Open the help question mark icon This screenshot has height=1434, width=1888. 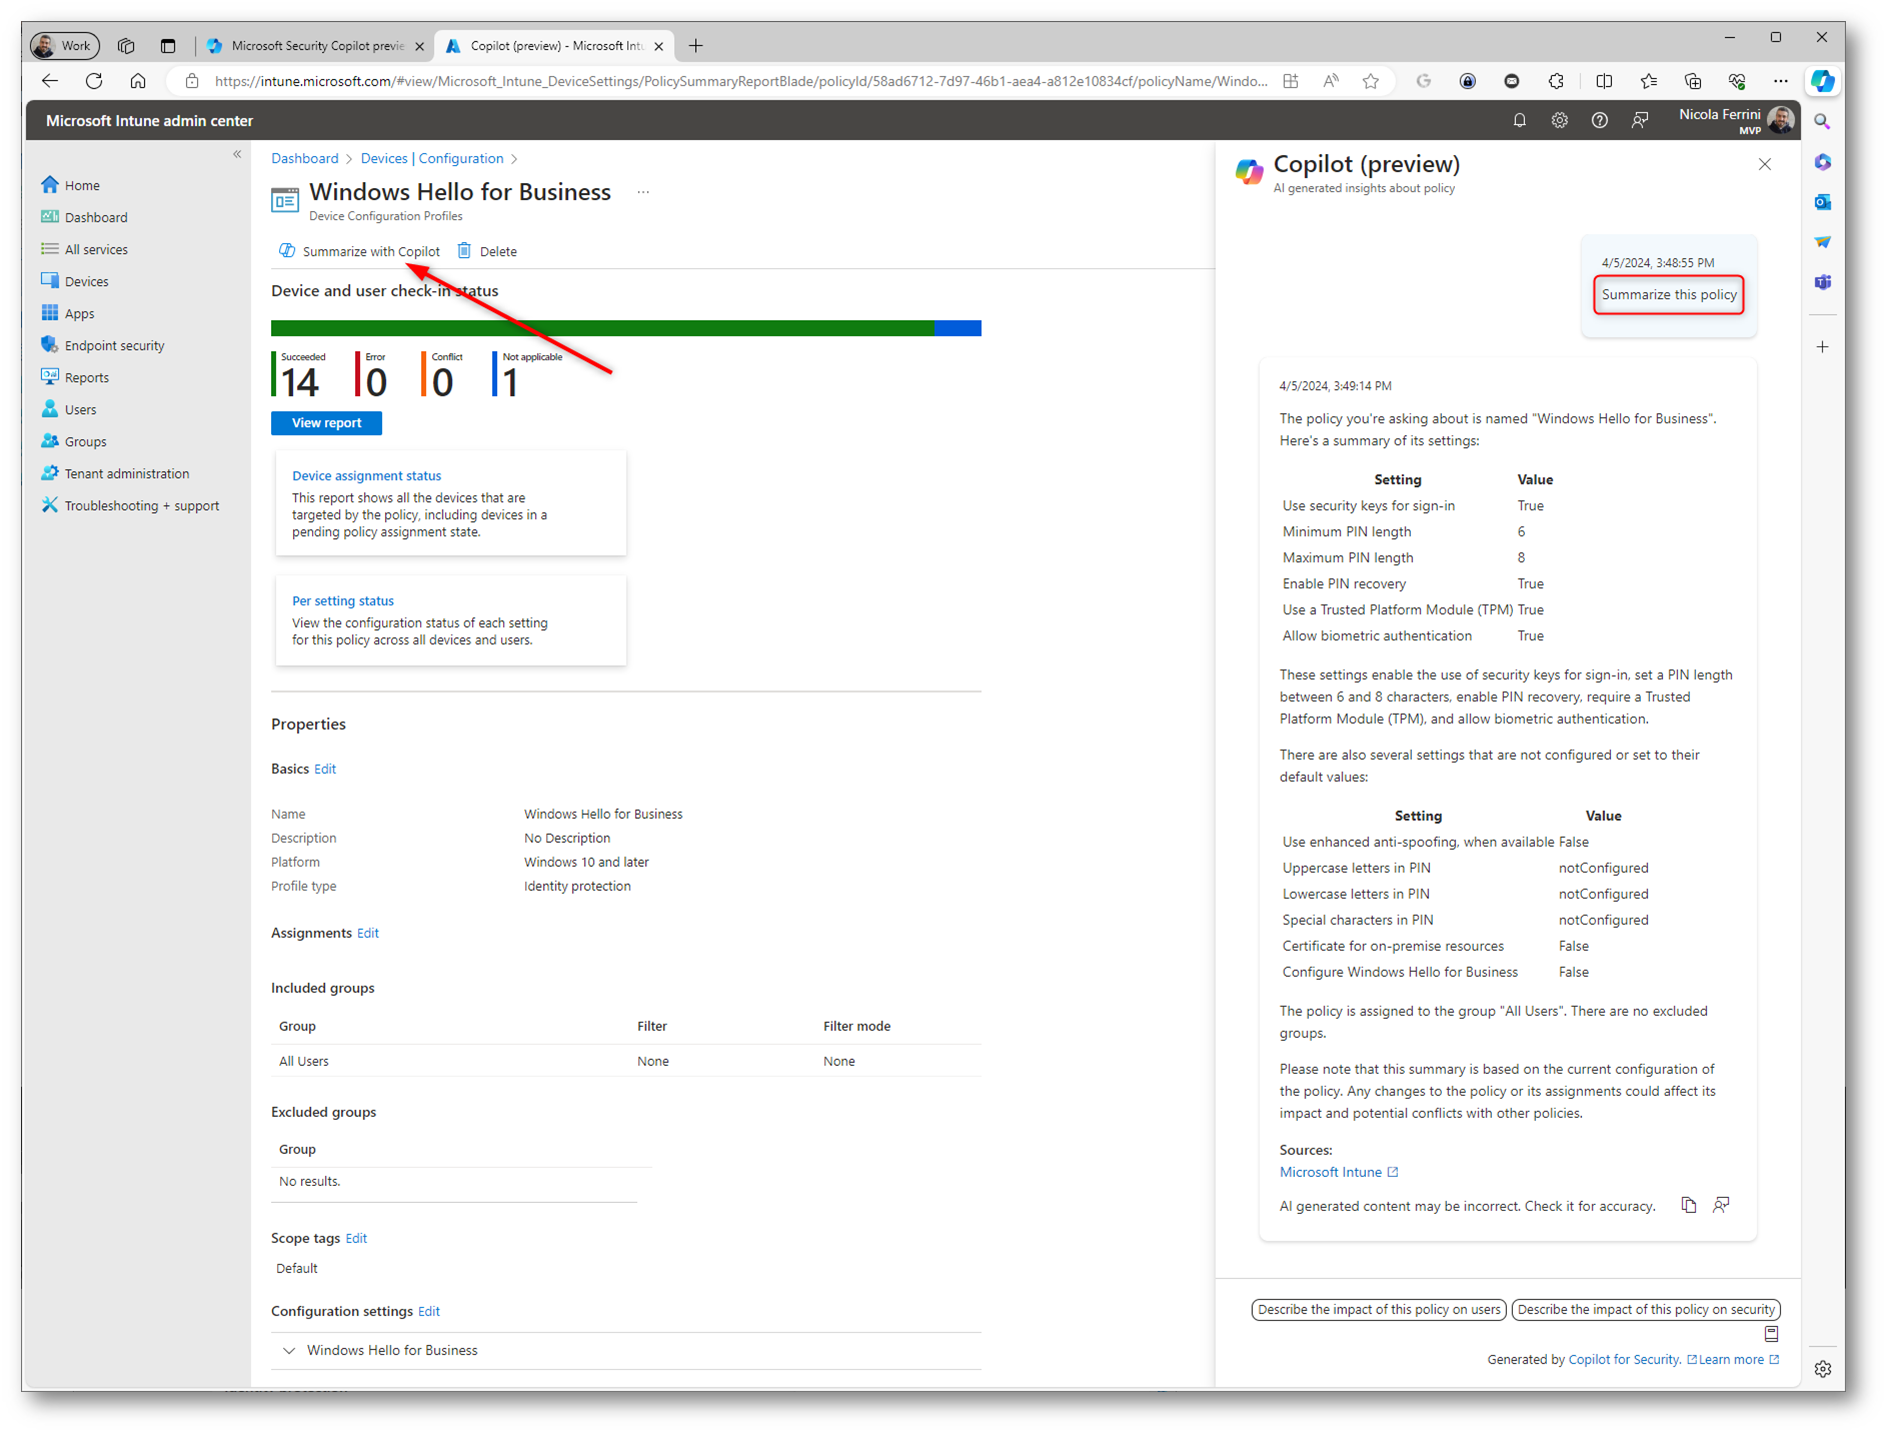(1599, 121)
